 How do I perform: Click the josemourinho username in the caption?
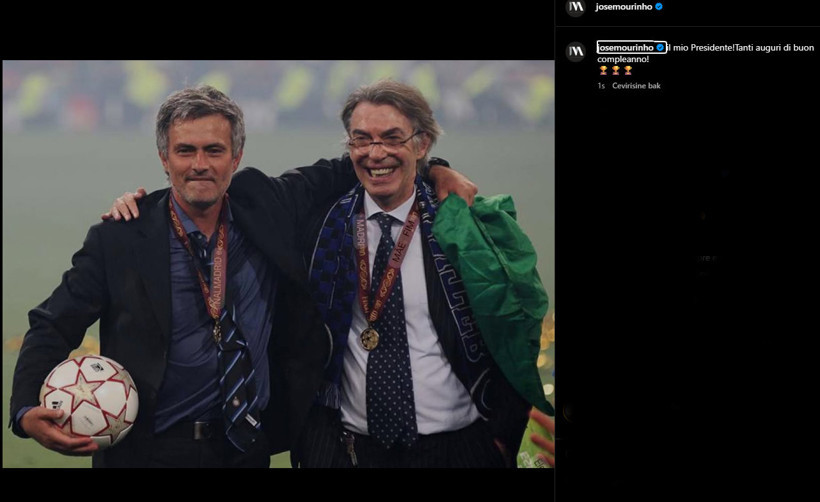click(625, 47)
